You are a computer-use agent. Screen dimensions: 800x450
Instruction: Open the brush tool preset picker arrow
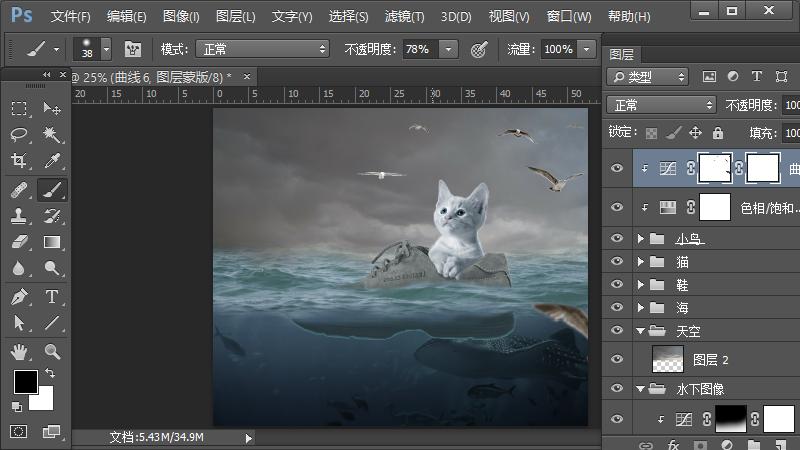56,50
